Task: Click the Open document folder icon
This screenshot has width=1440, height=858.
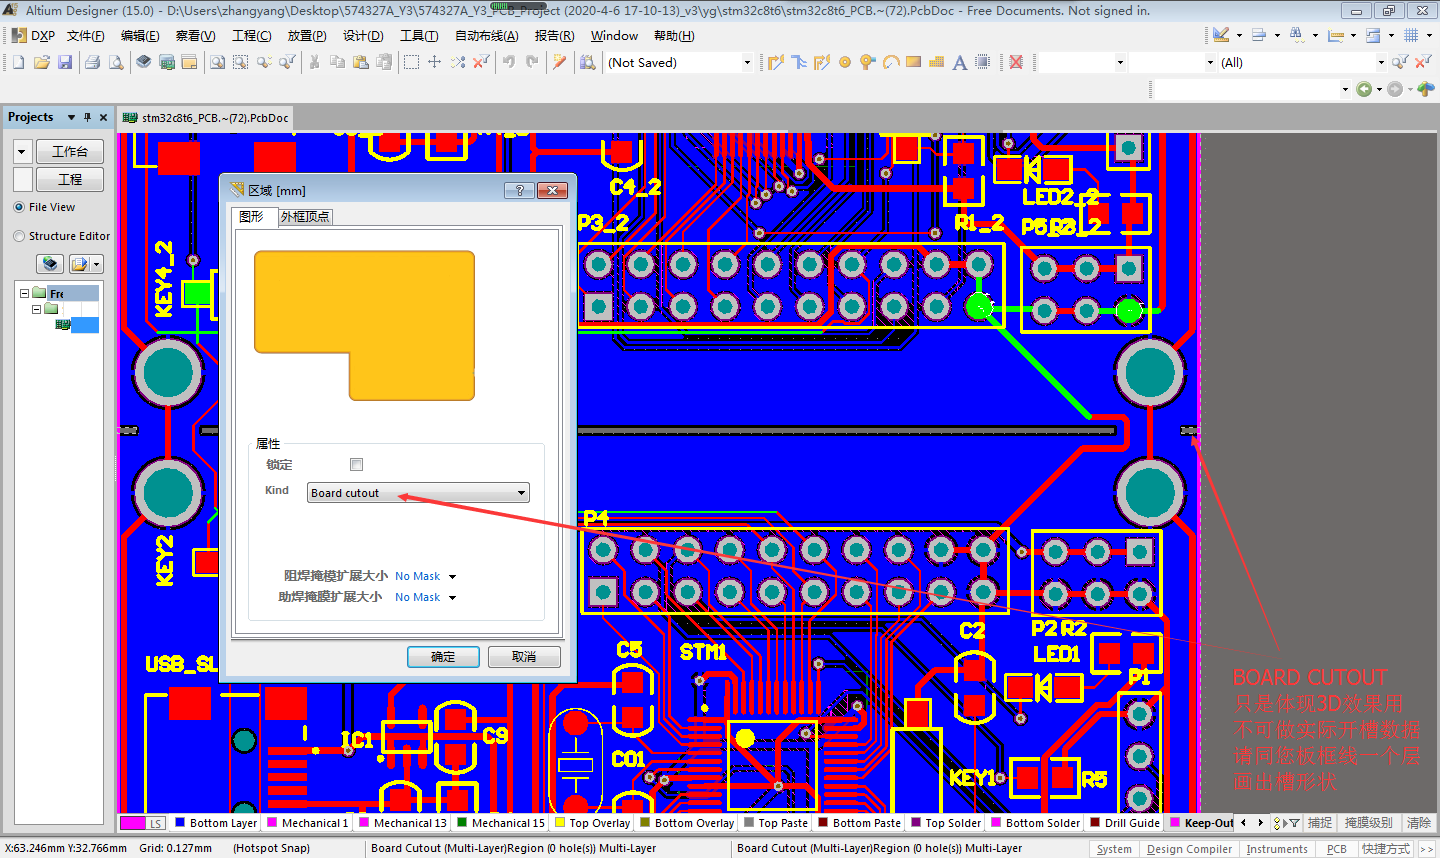Action: click(41, 62)
